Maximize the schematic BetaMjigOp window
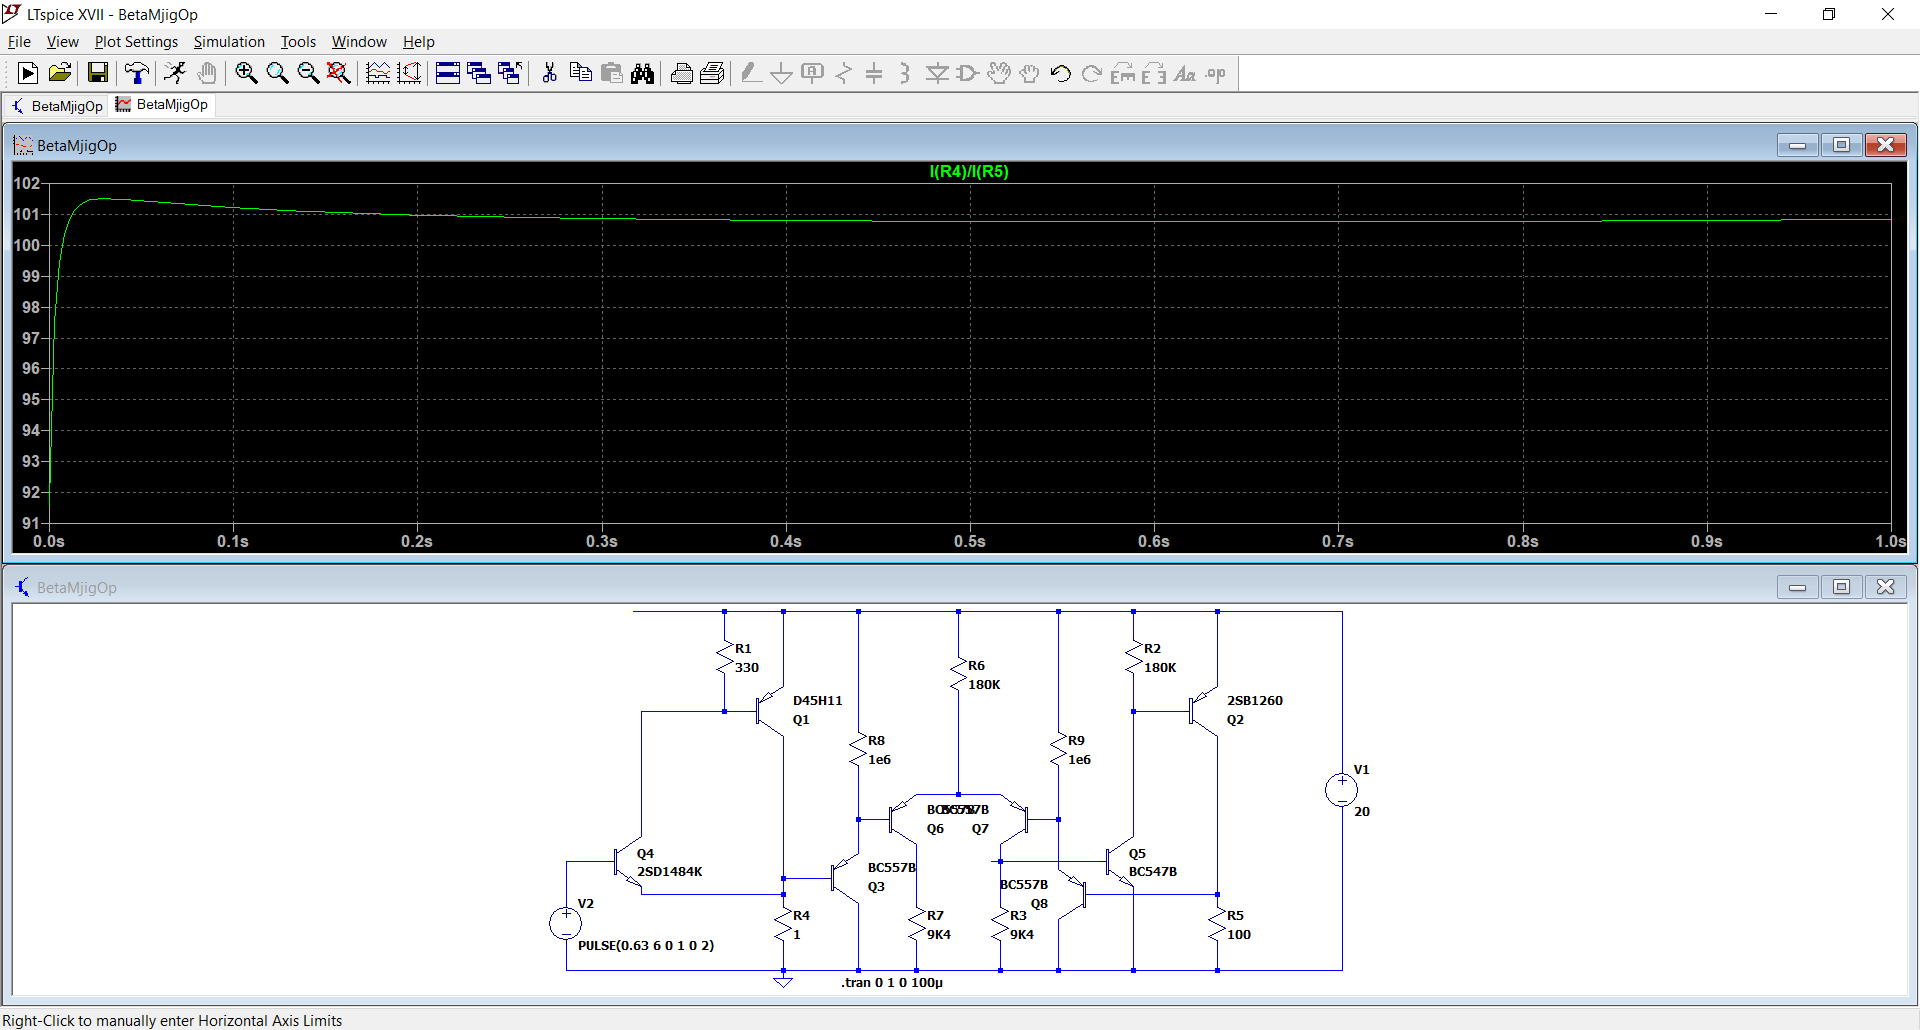This screenshot has width=1920, height=1030. click(1841, 587)
